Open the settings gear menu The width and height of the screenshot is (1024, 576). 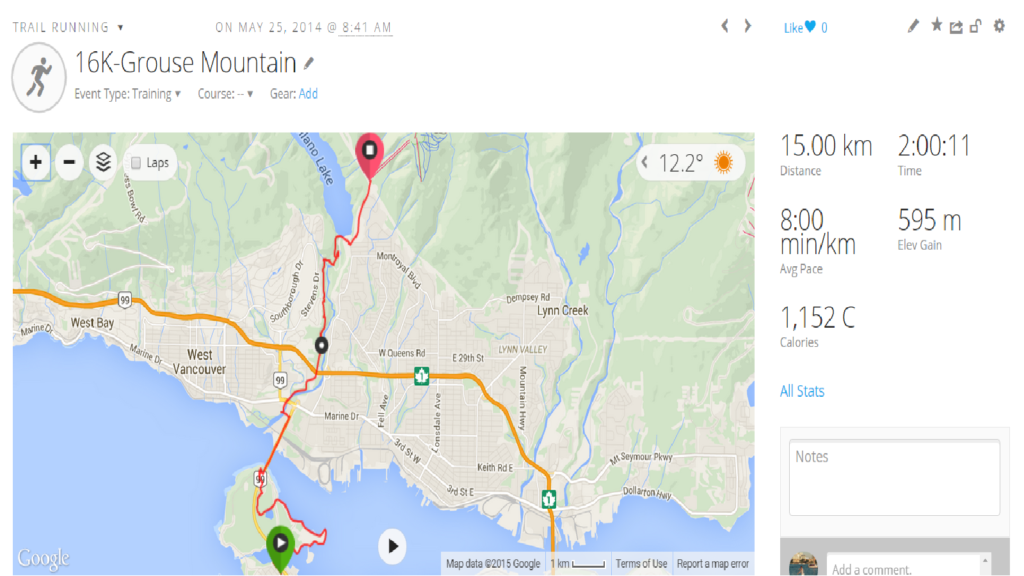pyautogui.click(x=998, y=26)
